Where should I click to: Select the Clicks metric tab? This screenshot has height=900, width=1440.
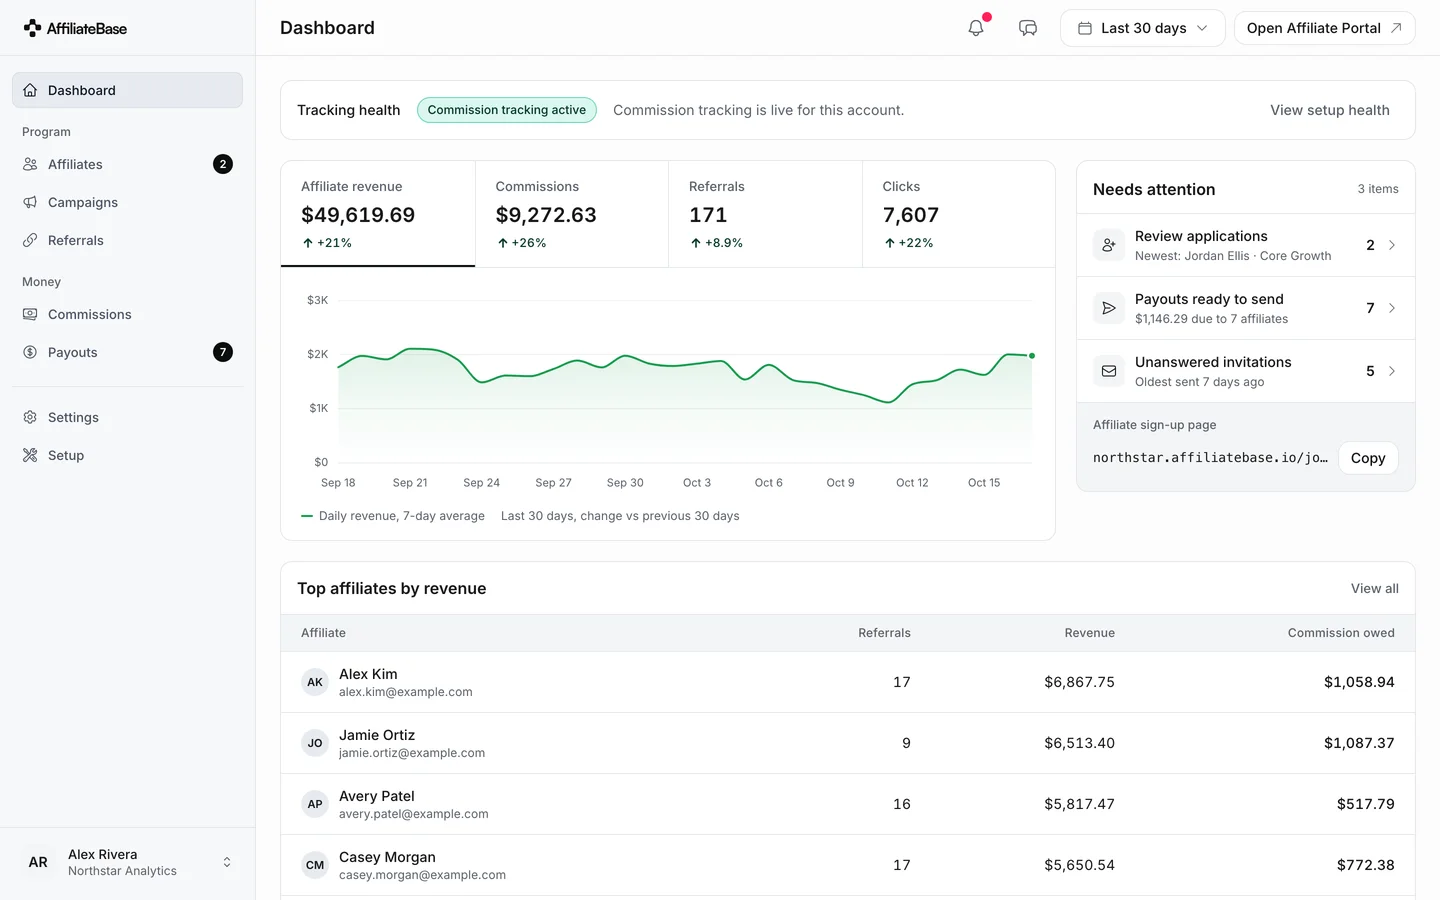[959, 214]
